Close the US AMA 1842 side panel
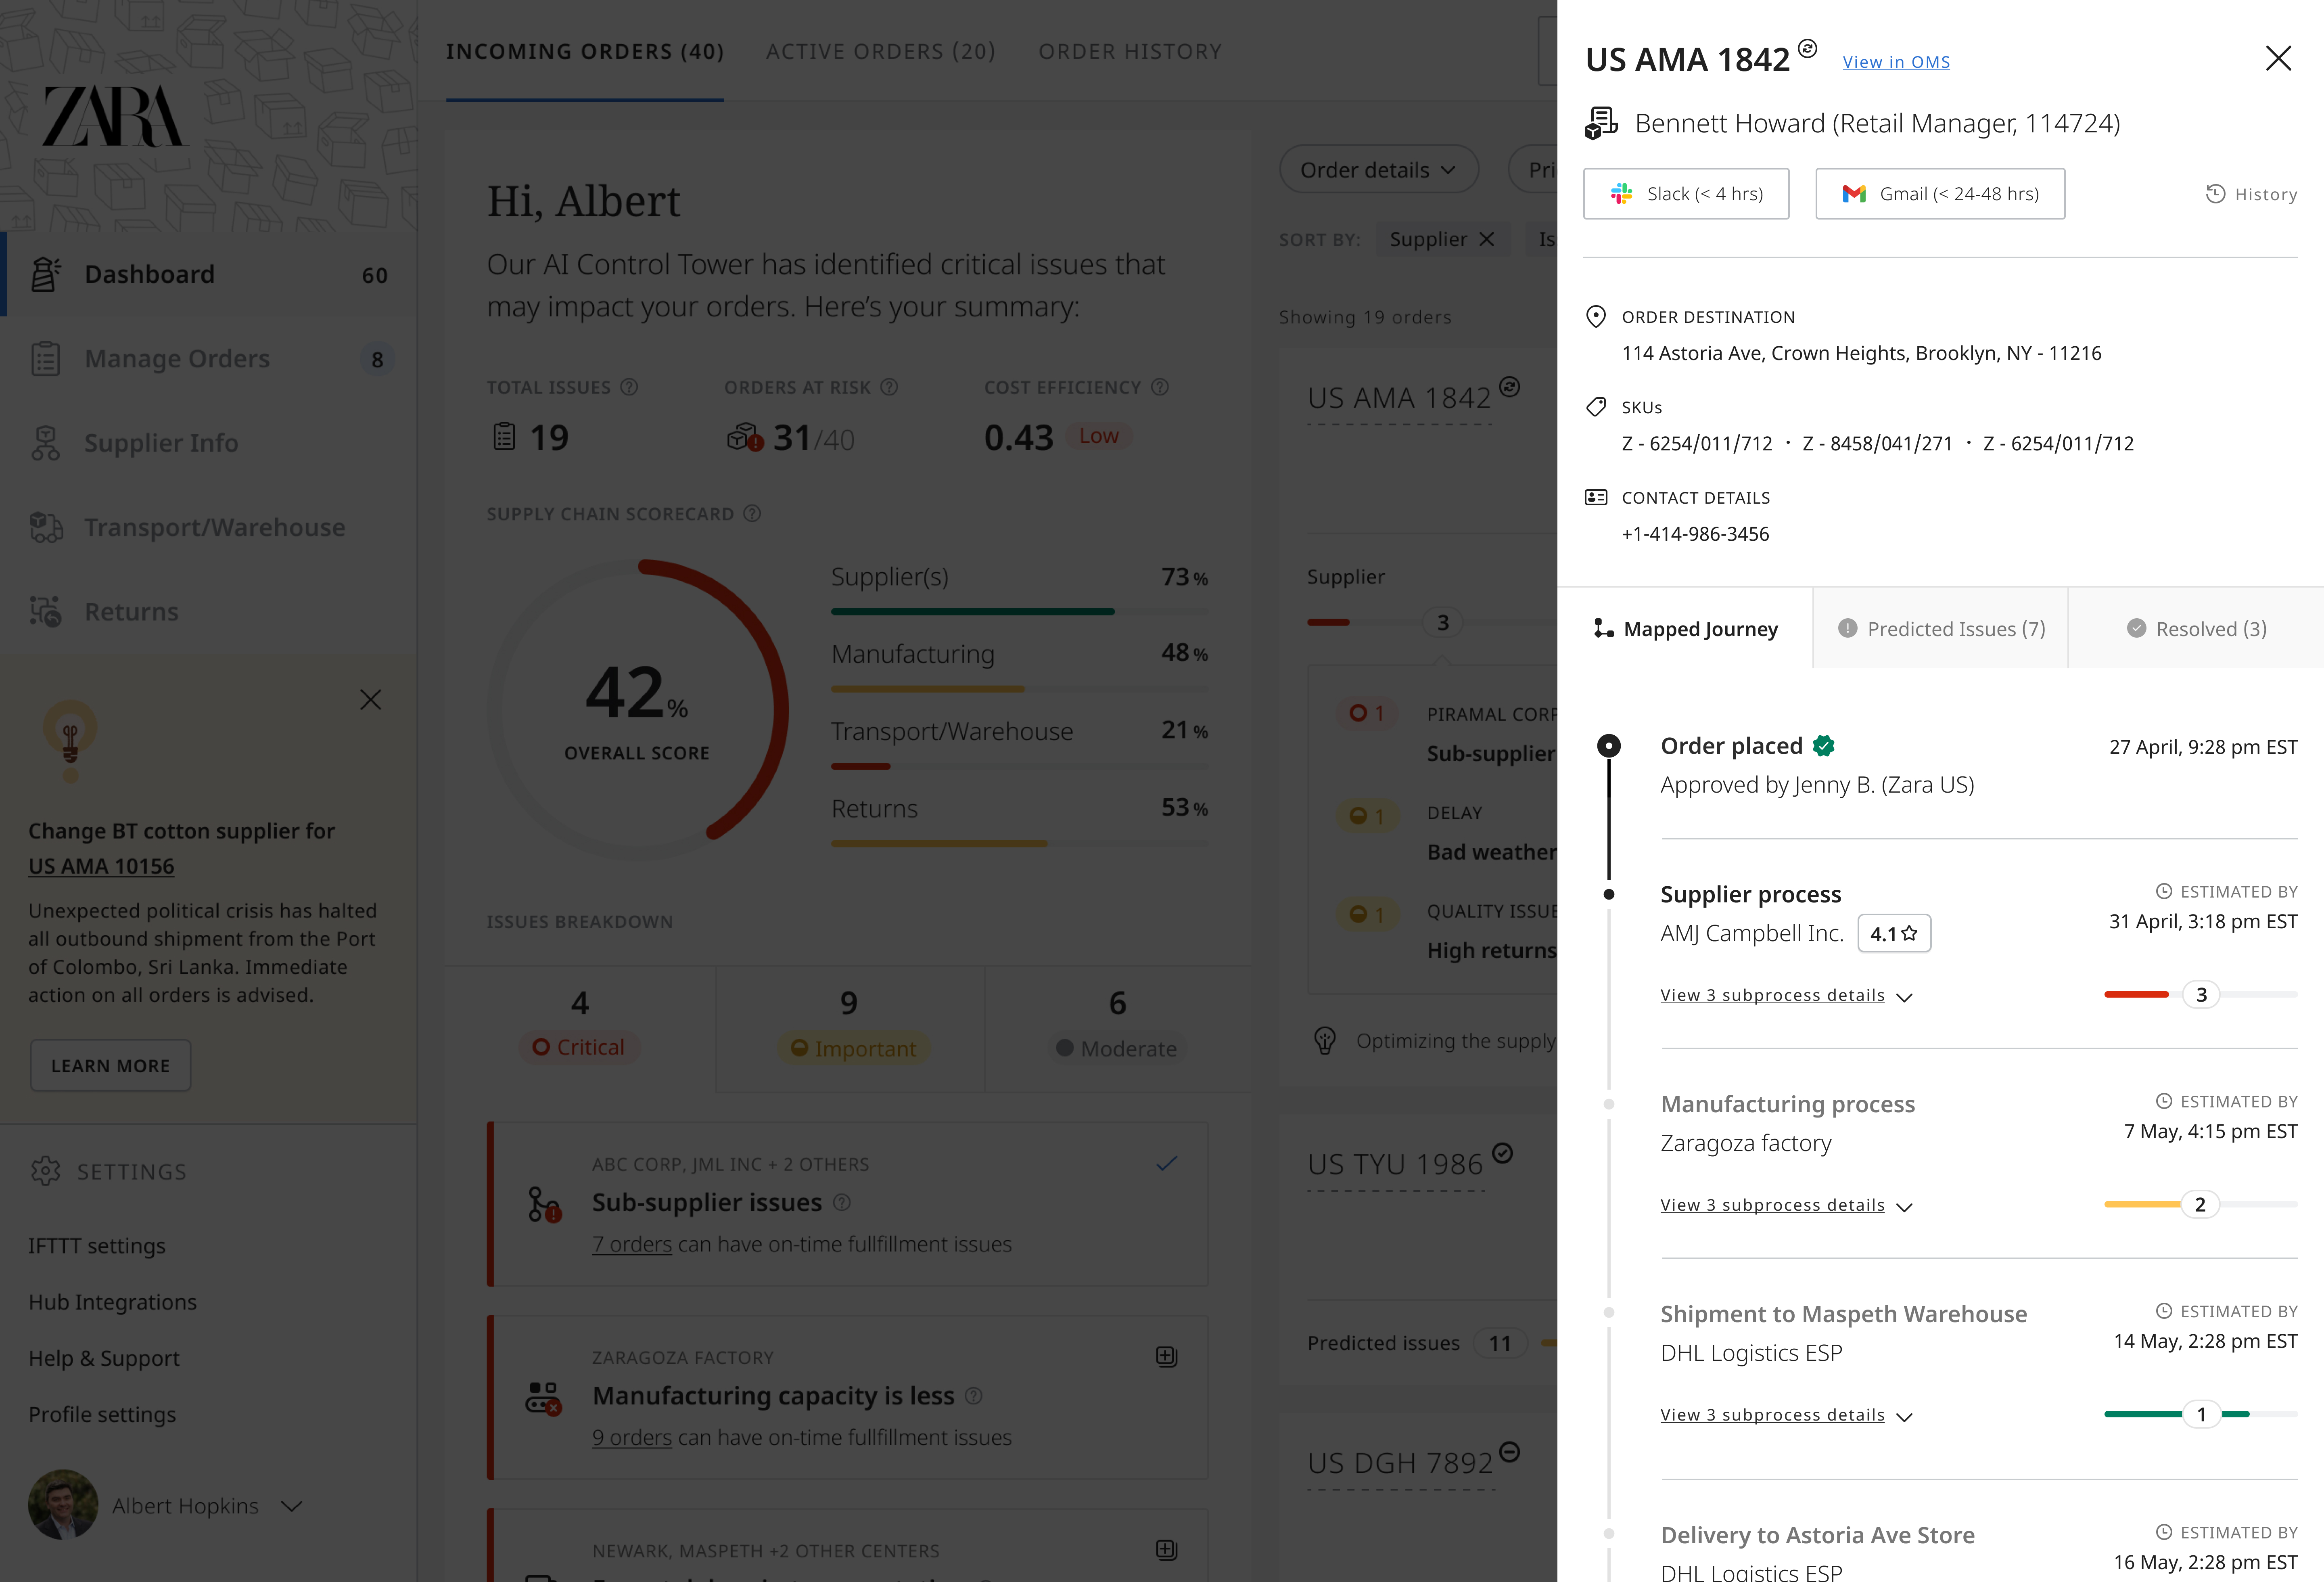Screen dimensions: 2324x1582 [2278, 58]
